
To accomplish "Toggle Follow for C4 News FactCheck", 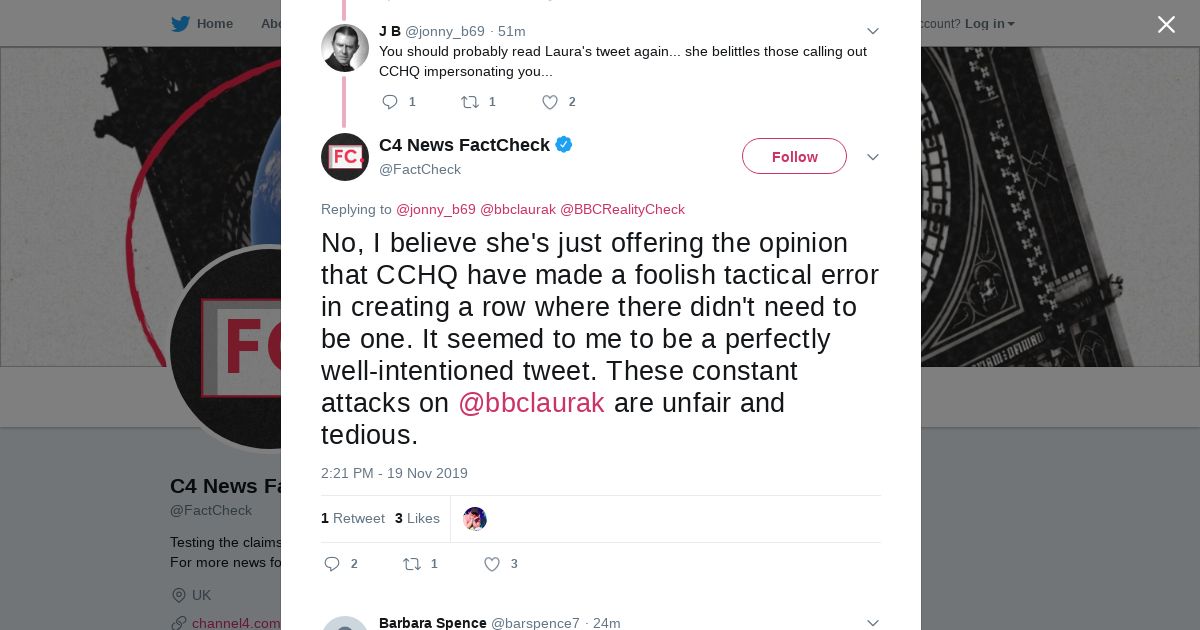I will [794, 157].
